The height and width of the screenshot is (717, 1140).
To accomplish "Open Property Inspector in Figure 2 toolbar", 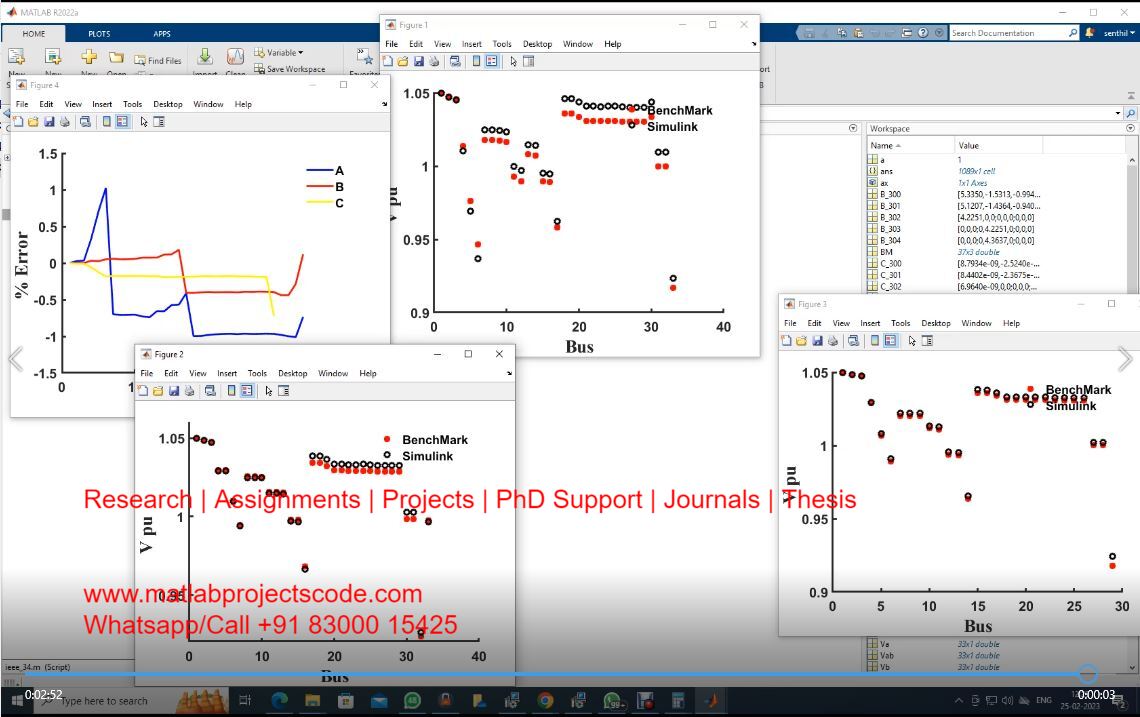I will coord(284,391).
